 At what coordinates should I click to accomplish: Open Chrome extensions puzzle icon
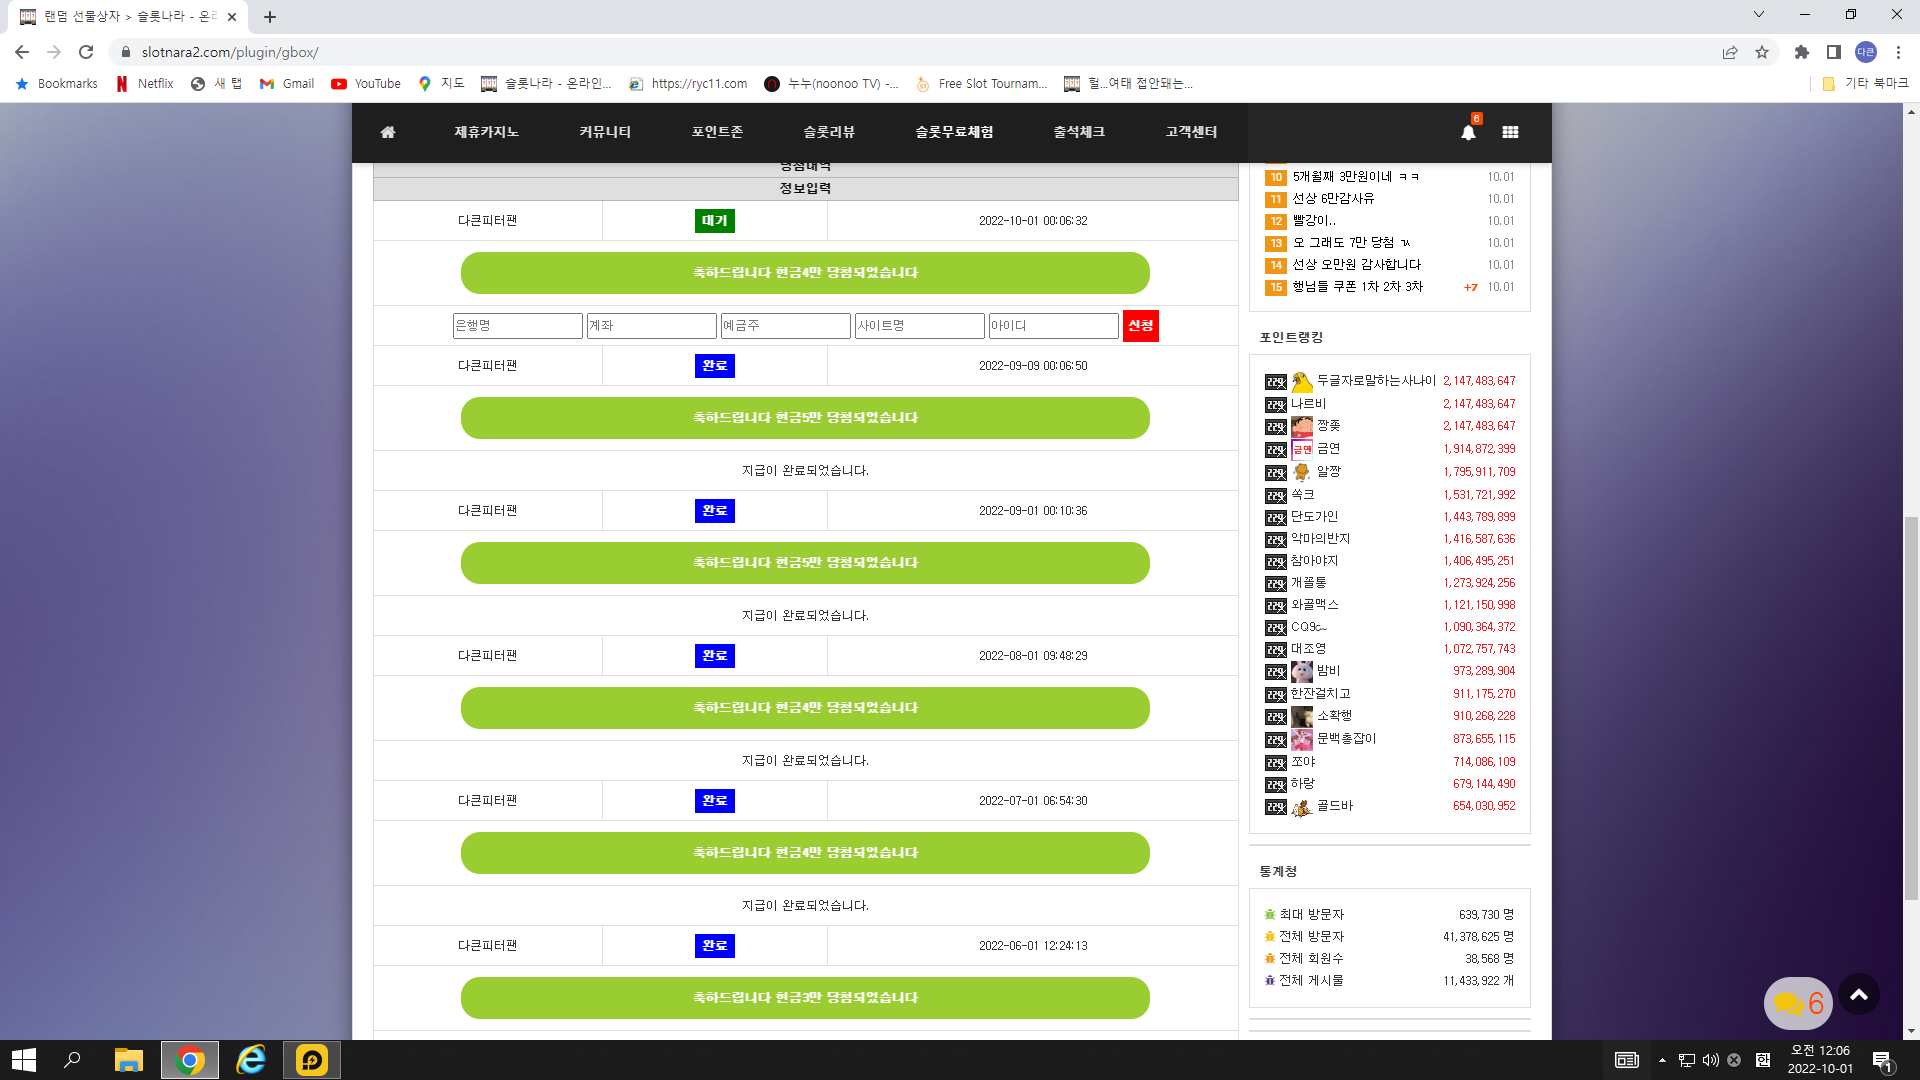pos(1802,52)
